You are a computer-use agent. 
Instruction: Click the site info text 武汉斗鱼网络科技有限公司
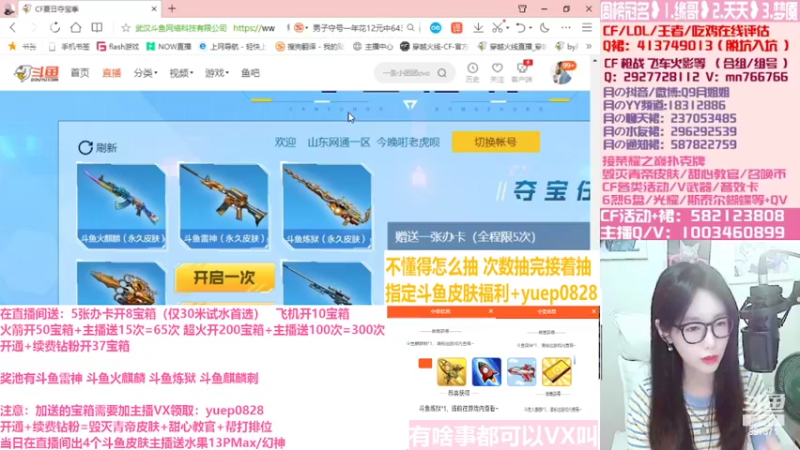pyautogui.click(x=181, y=28)
